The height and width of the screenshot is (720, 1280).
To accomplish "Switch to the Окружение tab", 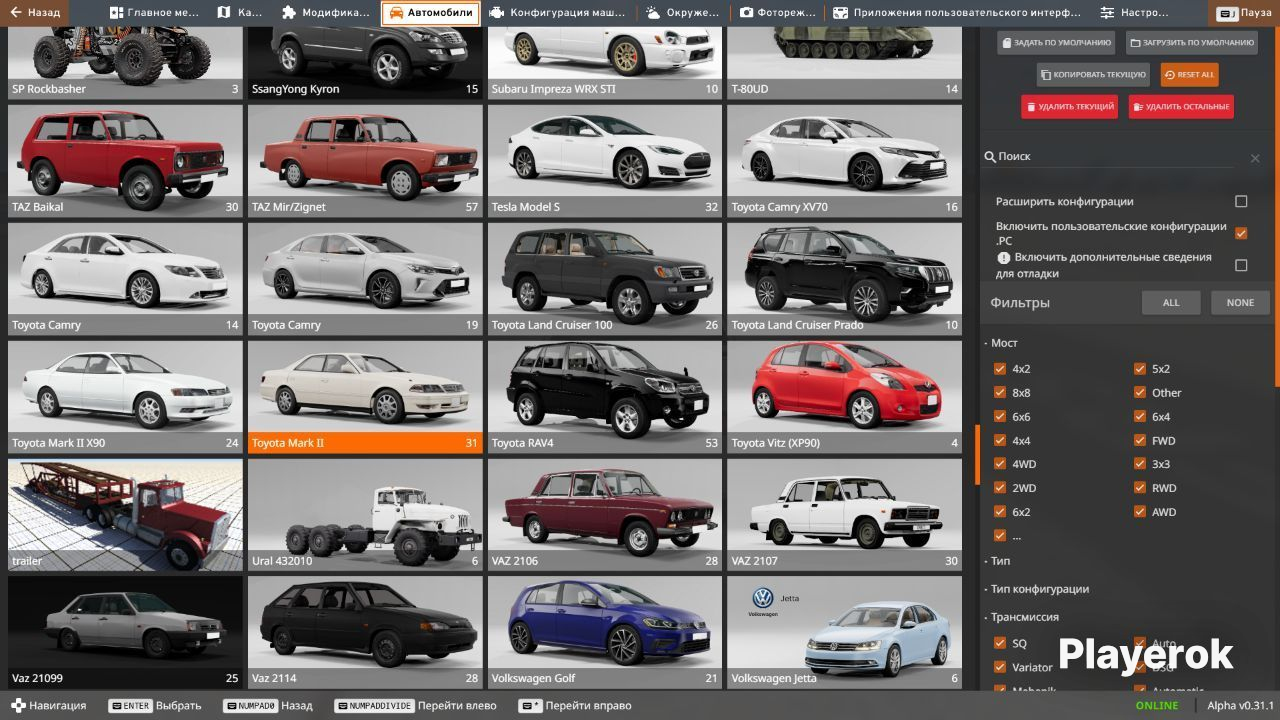I will click(682, 13).
